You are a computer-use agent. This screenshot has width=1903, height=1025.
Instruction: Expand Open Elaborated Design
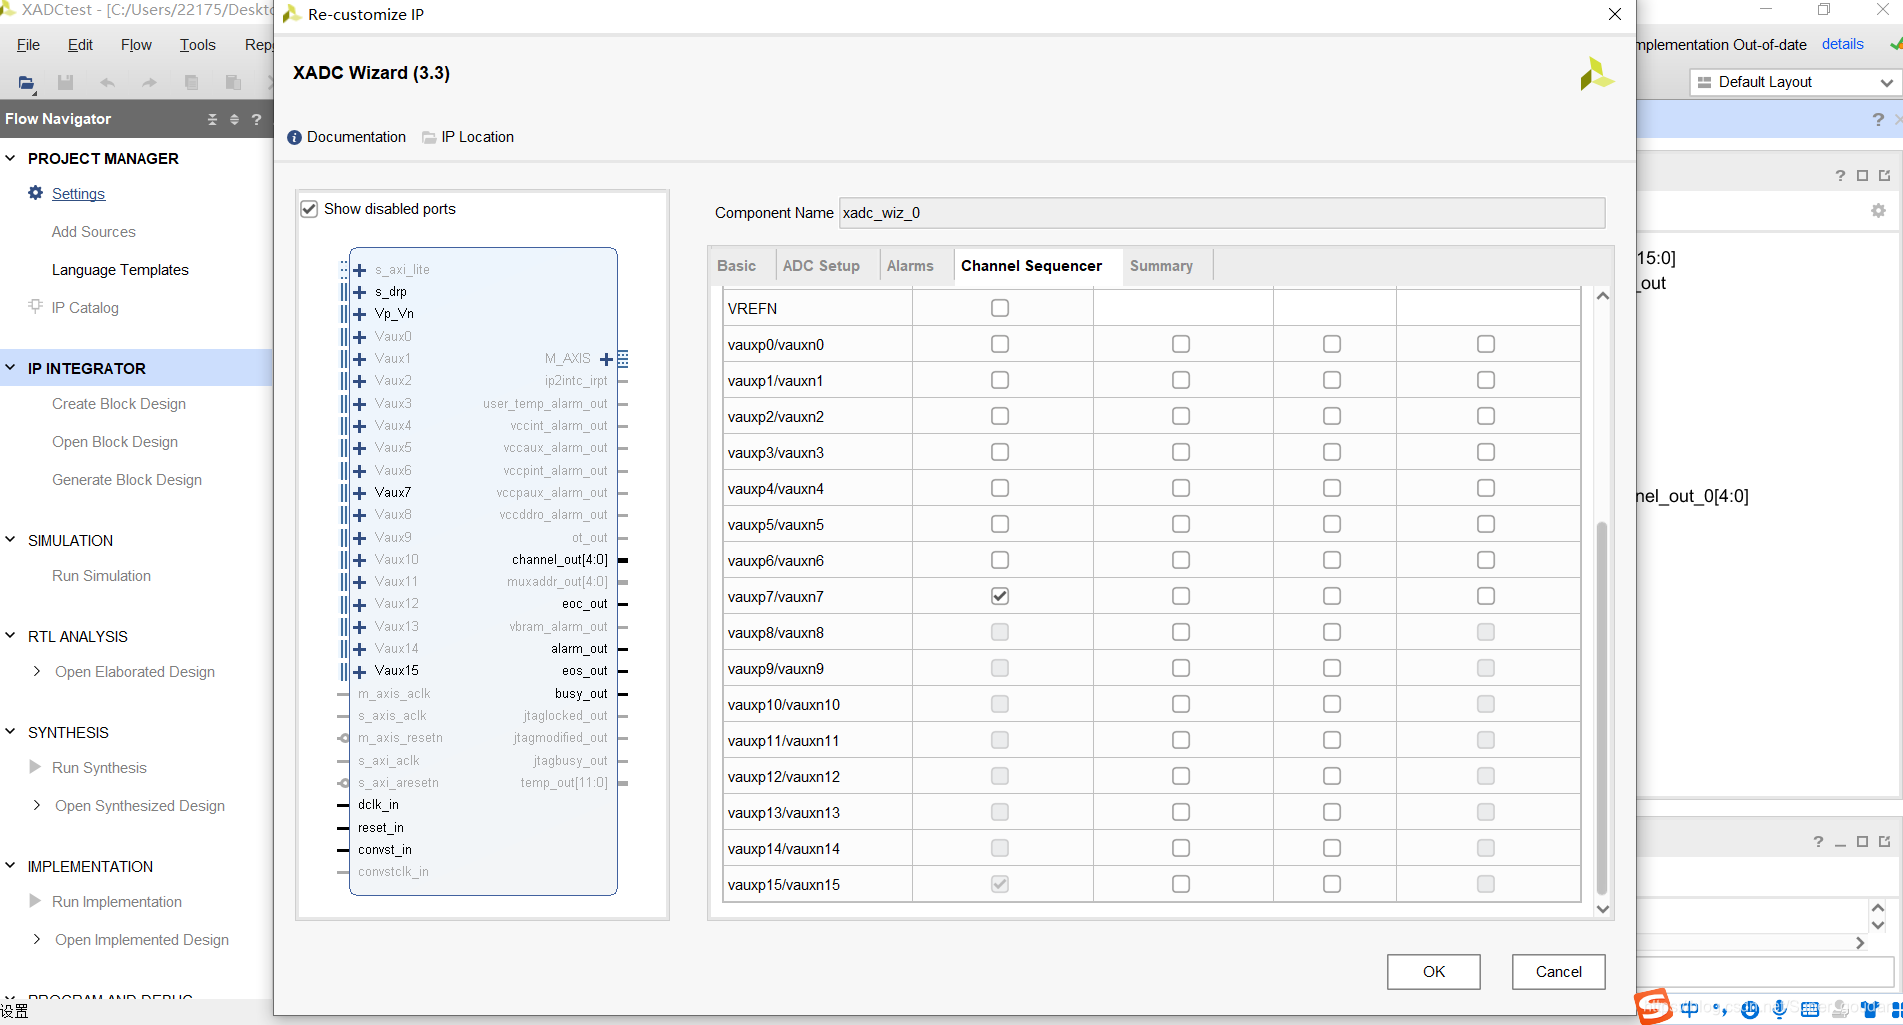(37, 671)
